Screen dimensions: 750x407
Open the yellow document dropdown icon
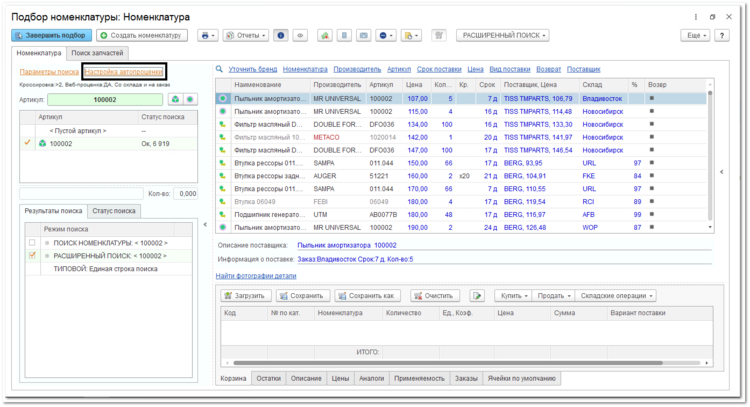tap(411, 35)
